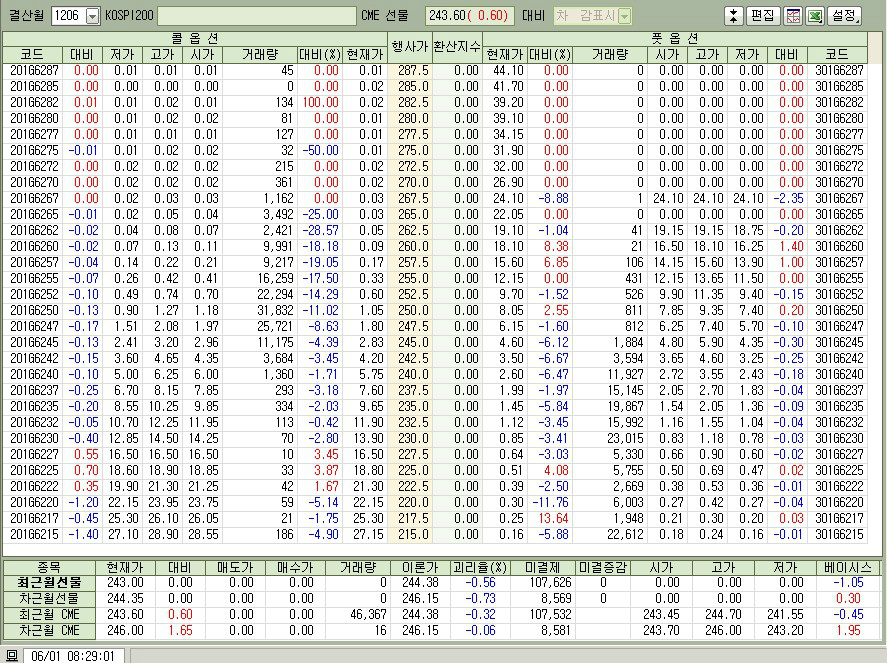The image size is (887, 663).
Task: Click the Excel export icon
Action: 815,16
